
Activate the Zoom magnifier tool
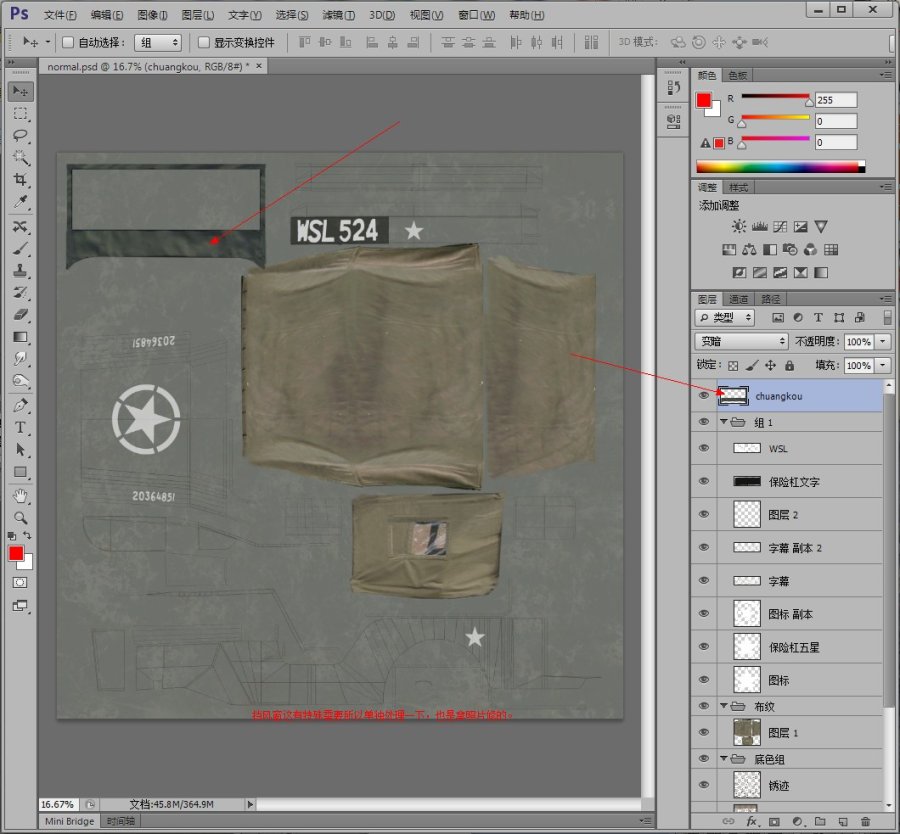(x=20, y=518)
